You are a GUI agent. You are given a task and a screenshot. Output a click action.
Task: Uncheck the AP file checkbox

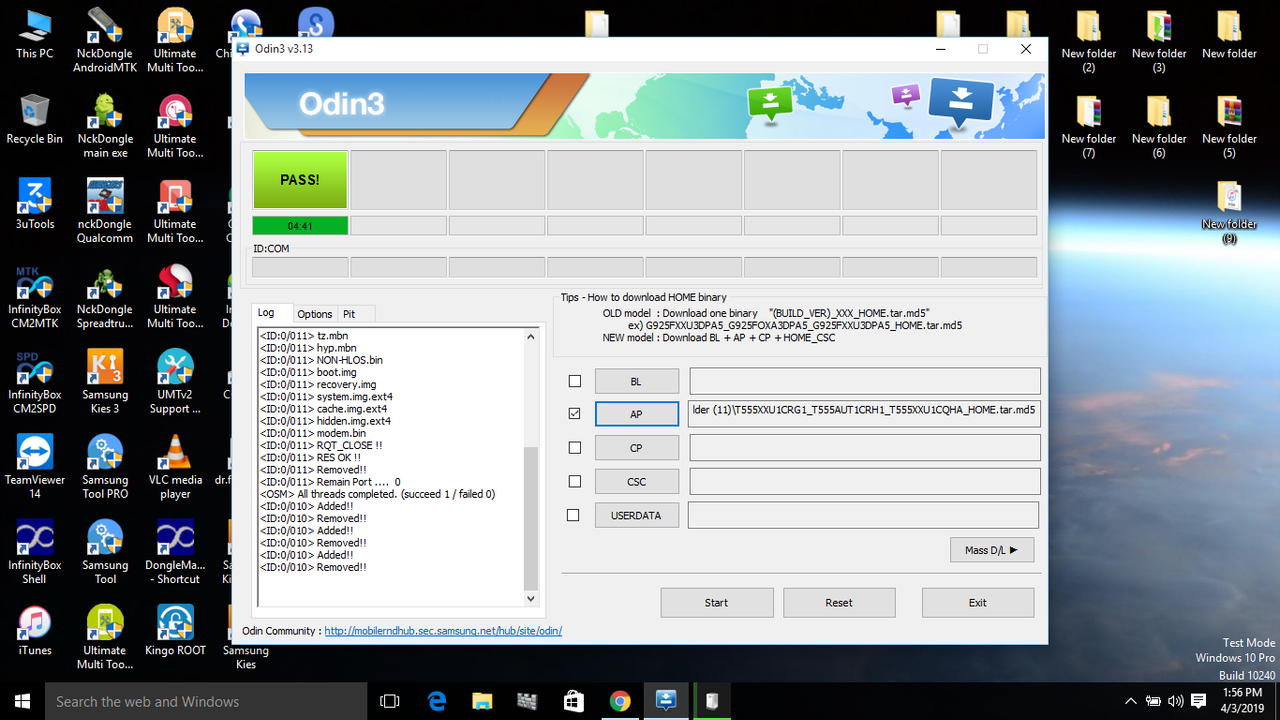coord(574,413)
